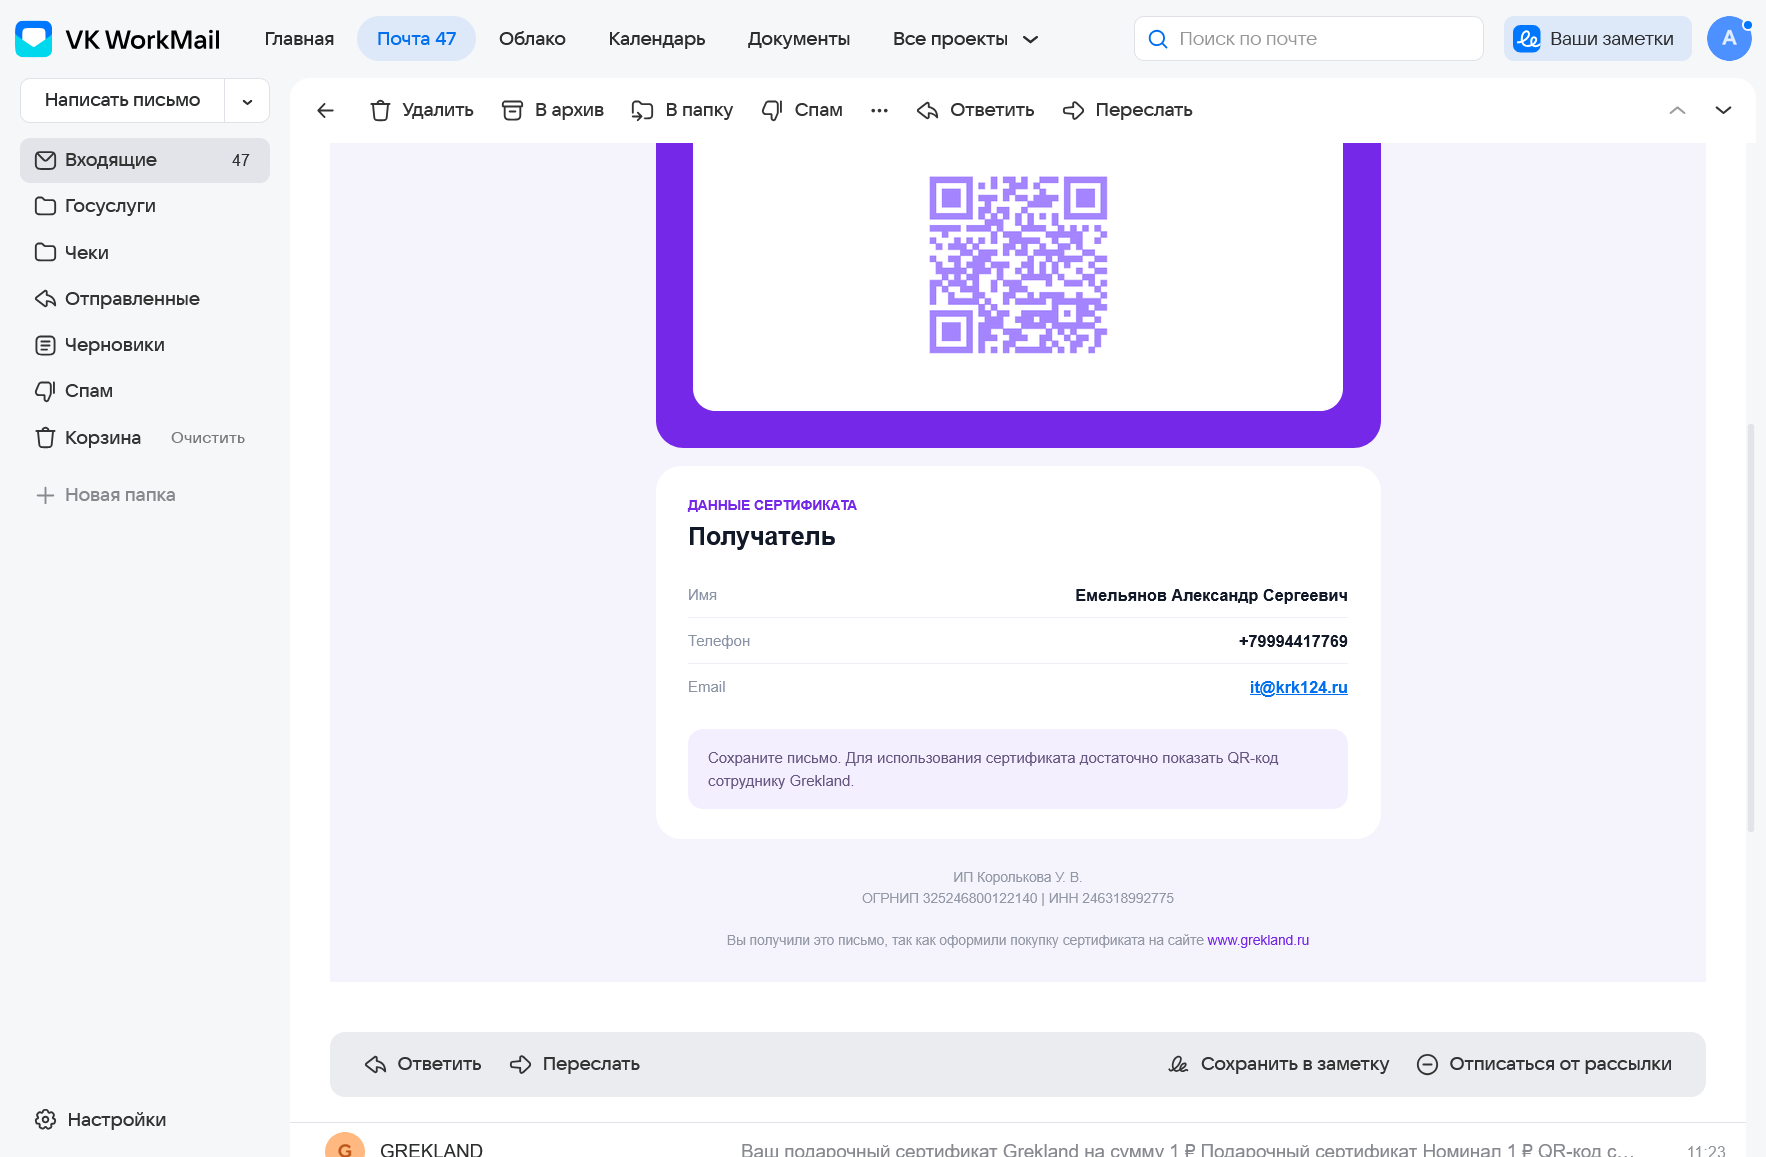This screenshot has width=1766, height=1157.
Task: Open the Облако tab
Action: coord(532,39)
